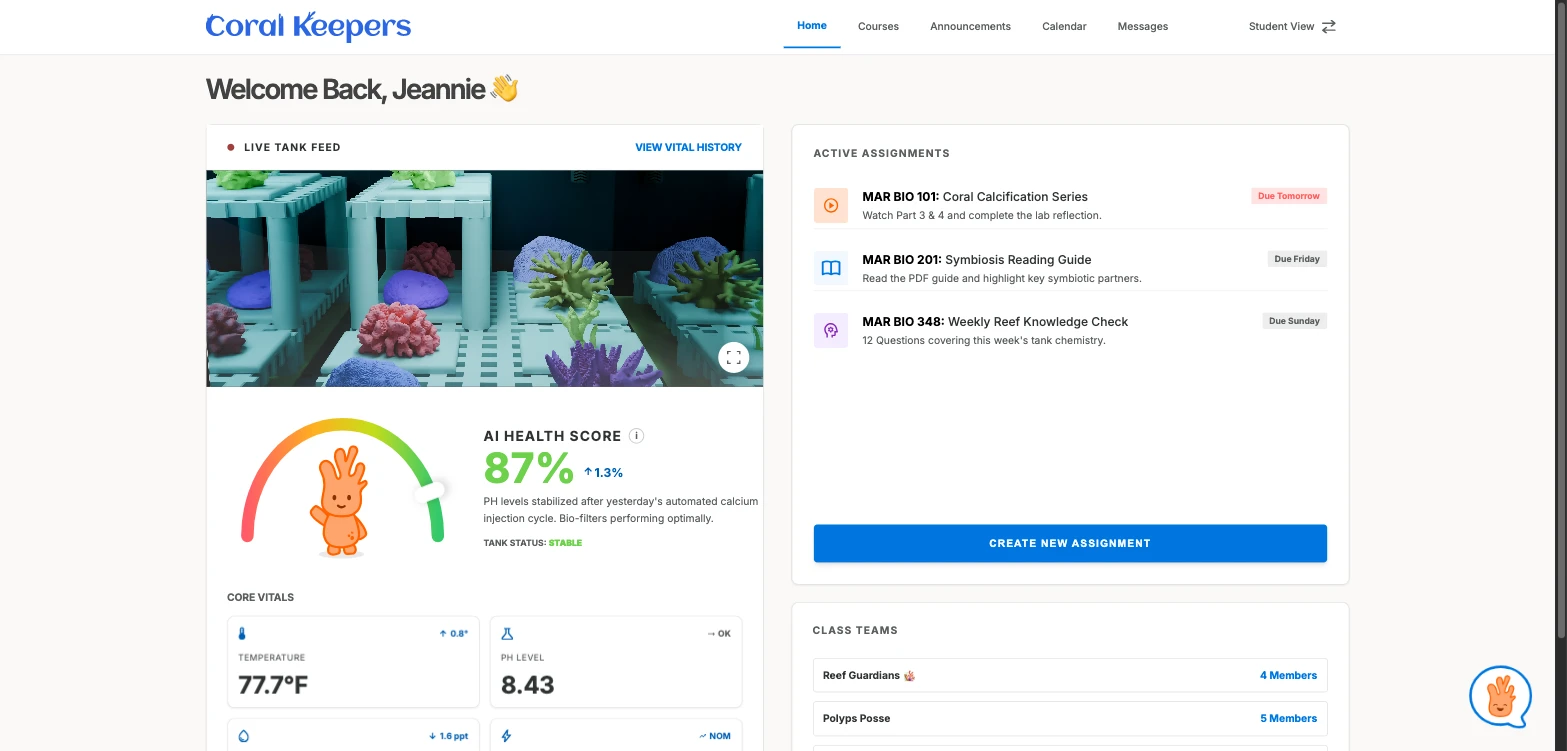Open the Messages tab
Screen dimensions: 1567x751
tap(1143, 27)
